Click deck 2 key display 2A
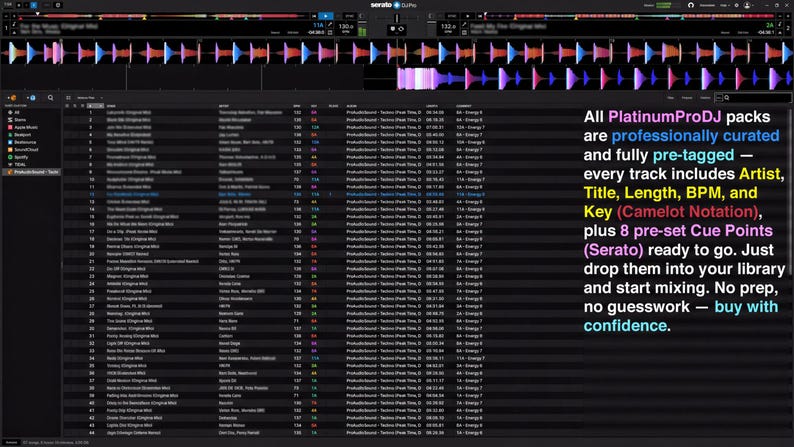794x447 pixels. point(770,25)
